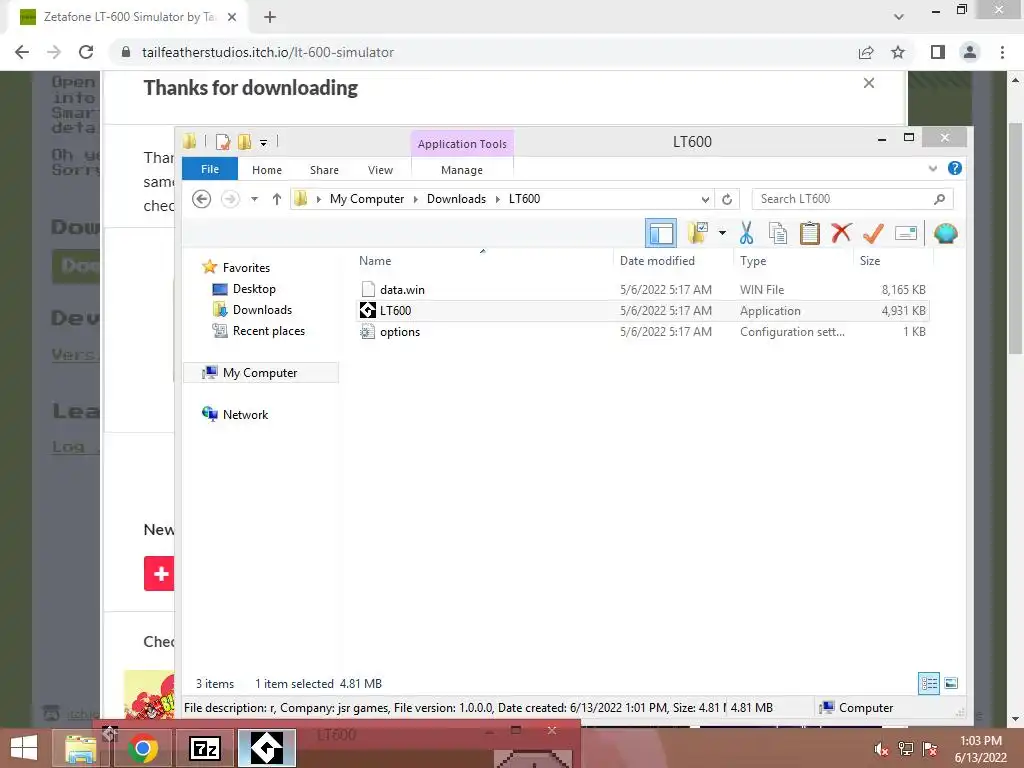1024x768 pixels.
Task: Switch to Details view button
Action: click(929, 683)
